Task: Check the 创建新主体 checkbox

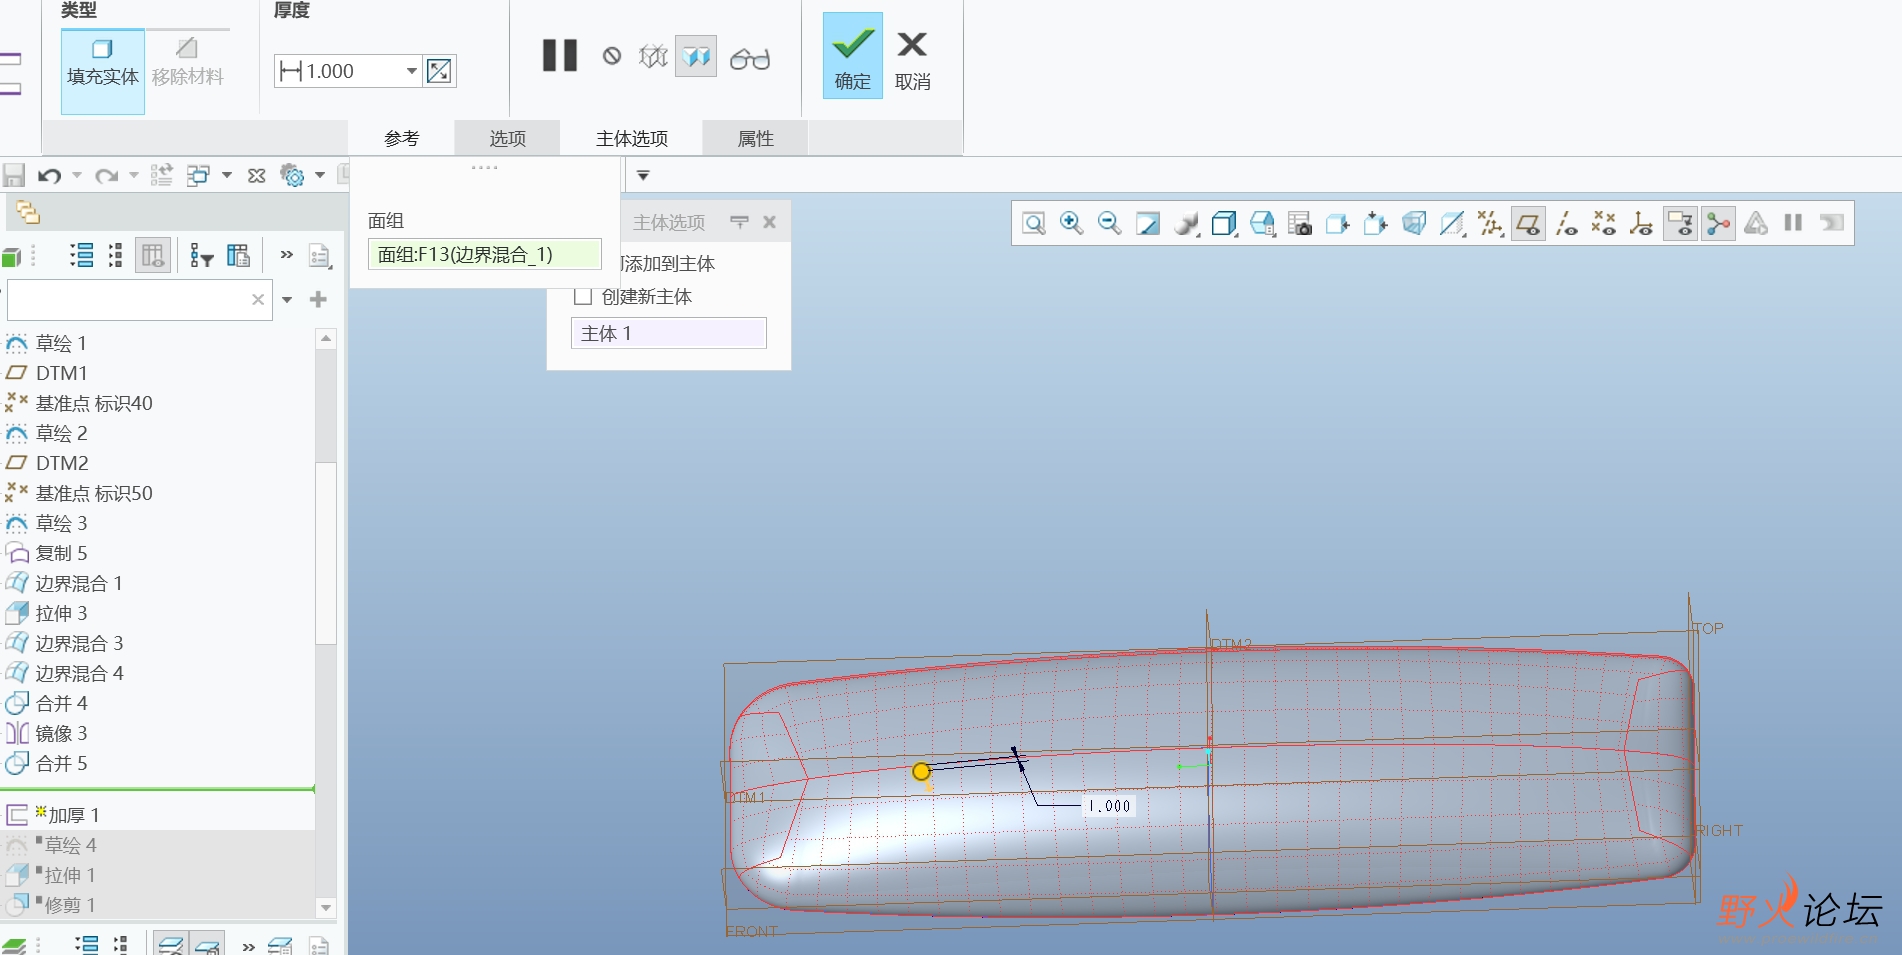Action: pos(583,297)
